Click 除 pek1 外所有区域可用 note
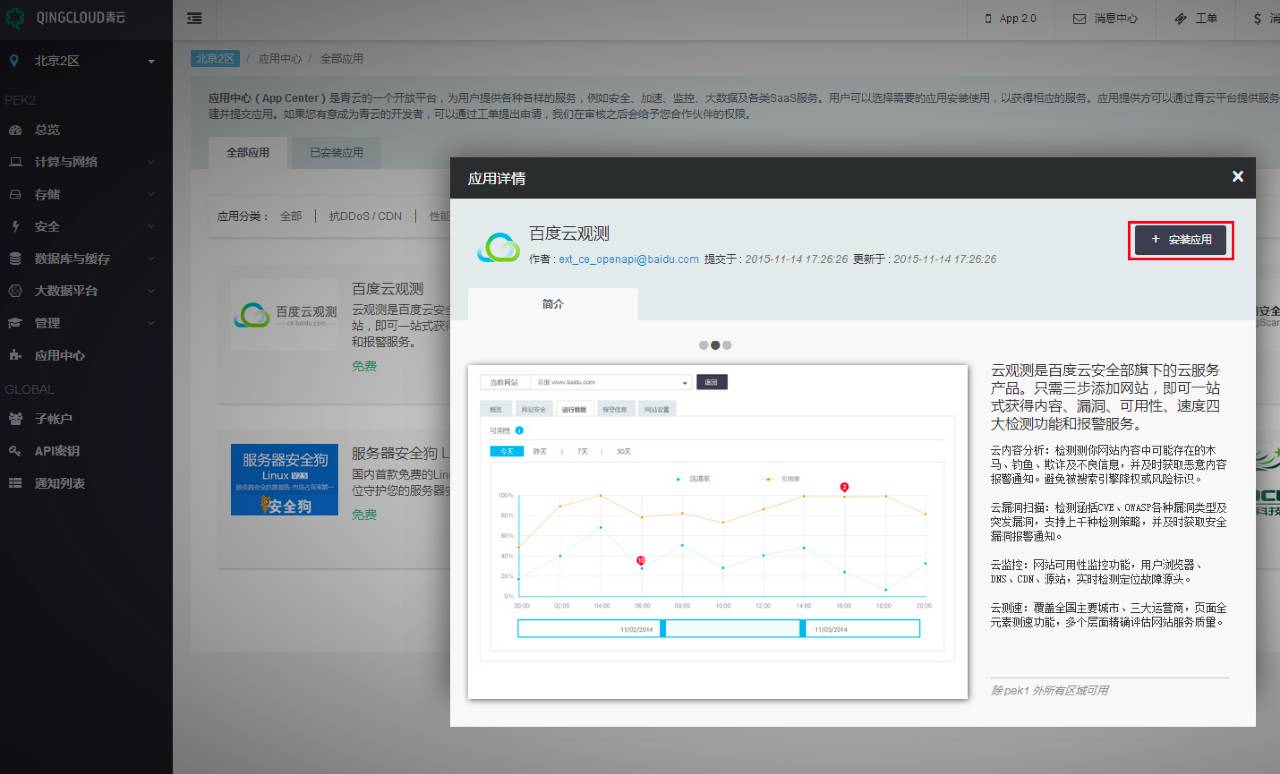 [x=1050, y=690]
